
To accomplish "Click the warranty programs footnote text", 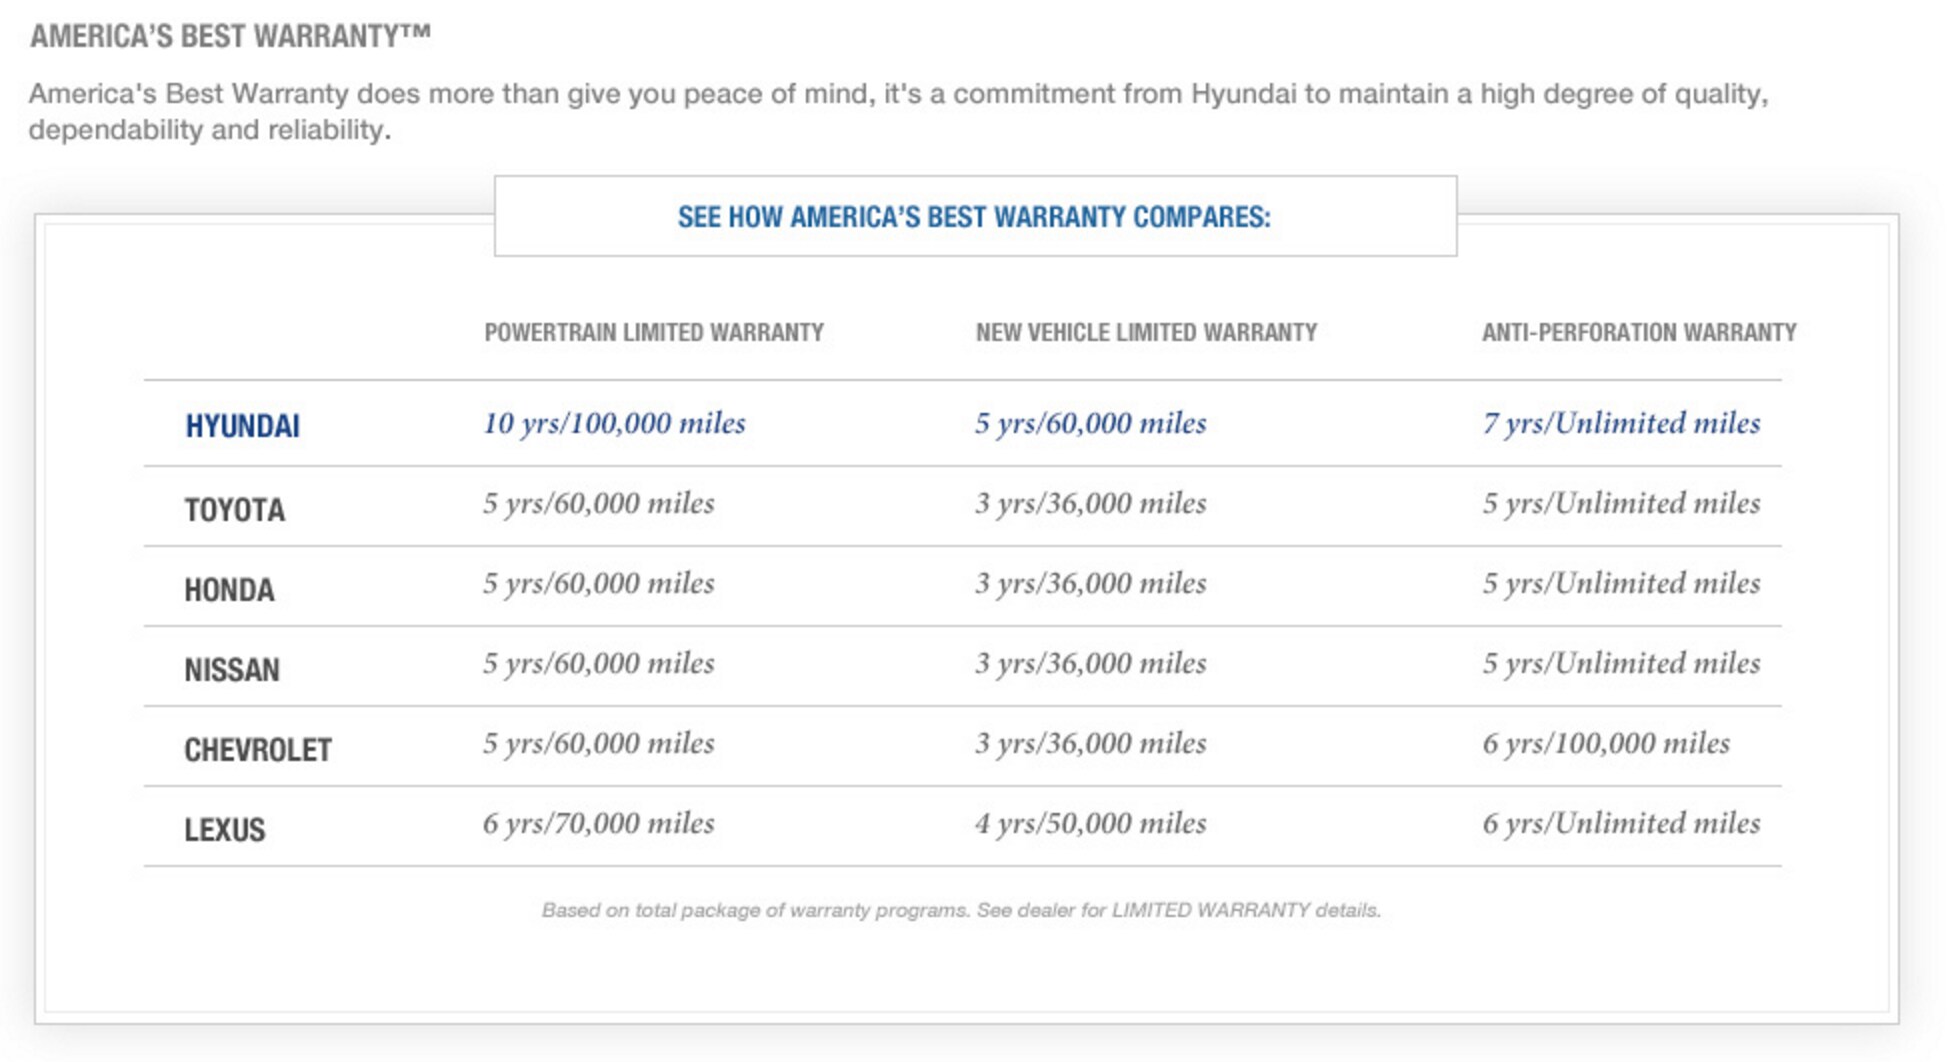I will [960, 910].
